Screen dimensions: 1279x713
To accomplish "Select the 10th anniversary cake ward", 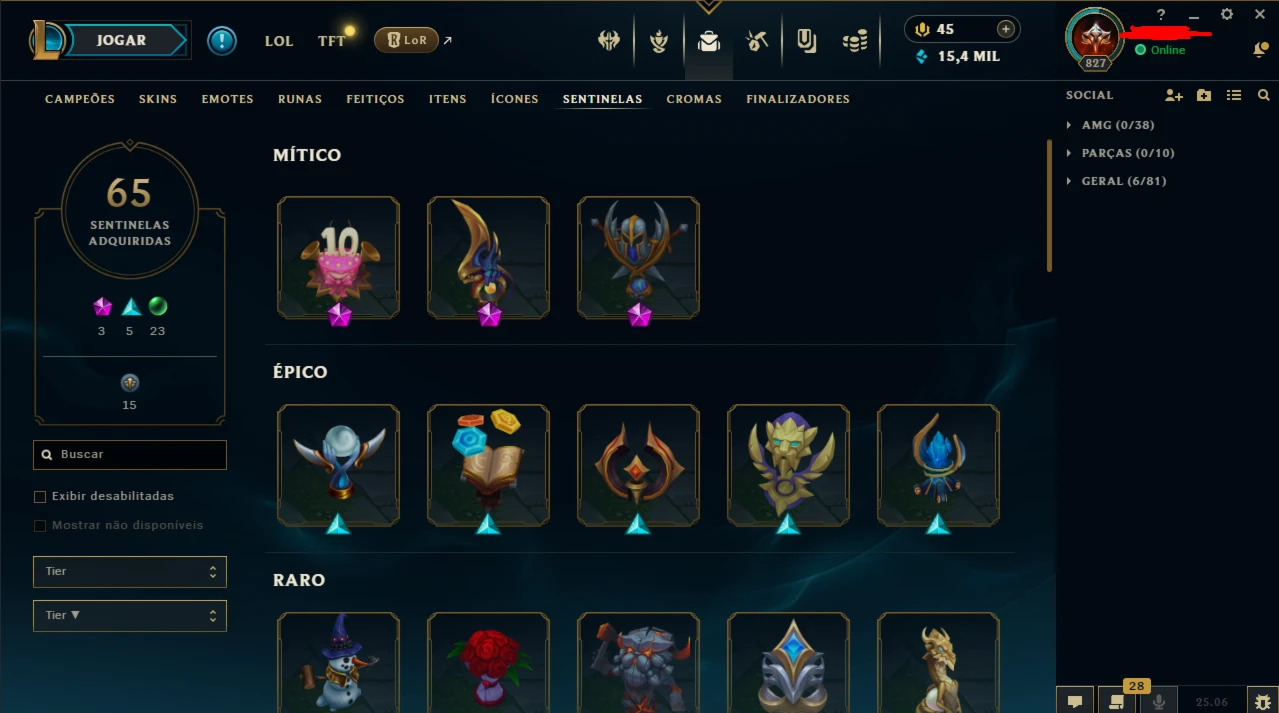I will 338,258.
